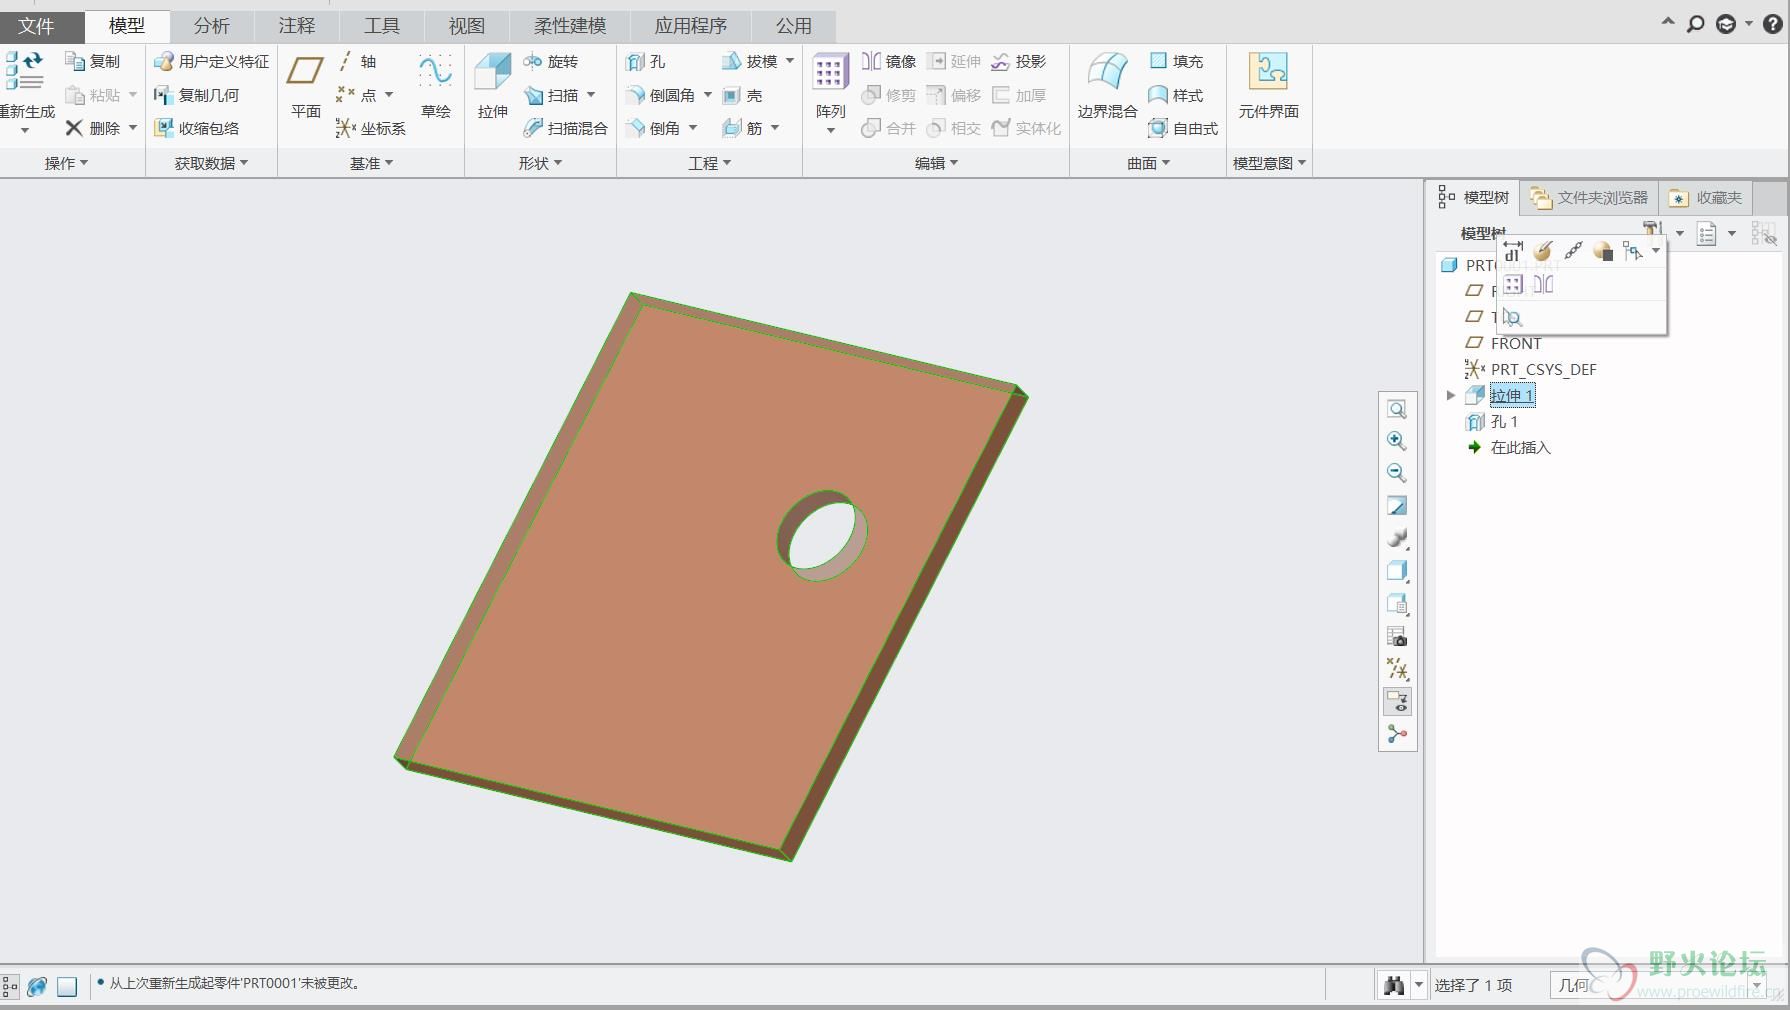
Task: Select the Copy Geometry (复制几何) tool
Action: pos(196,95)
